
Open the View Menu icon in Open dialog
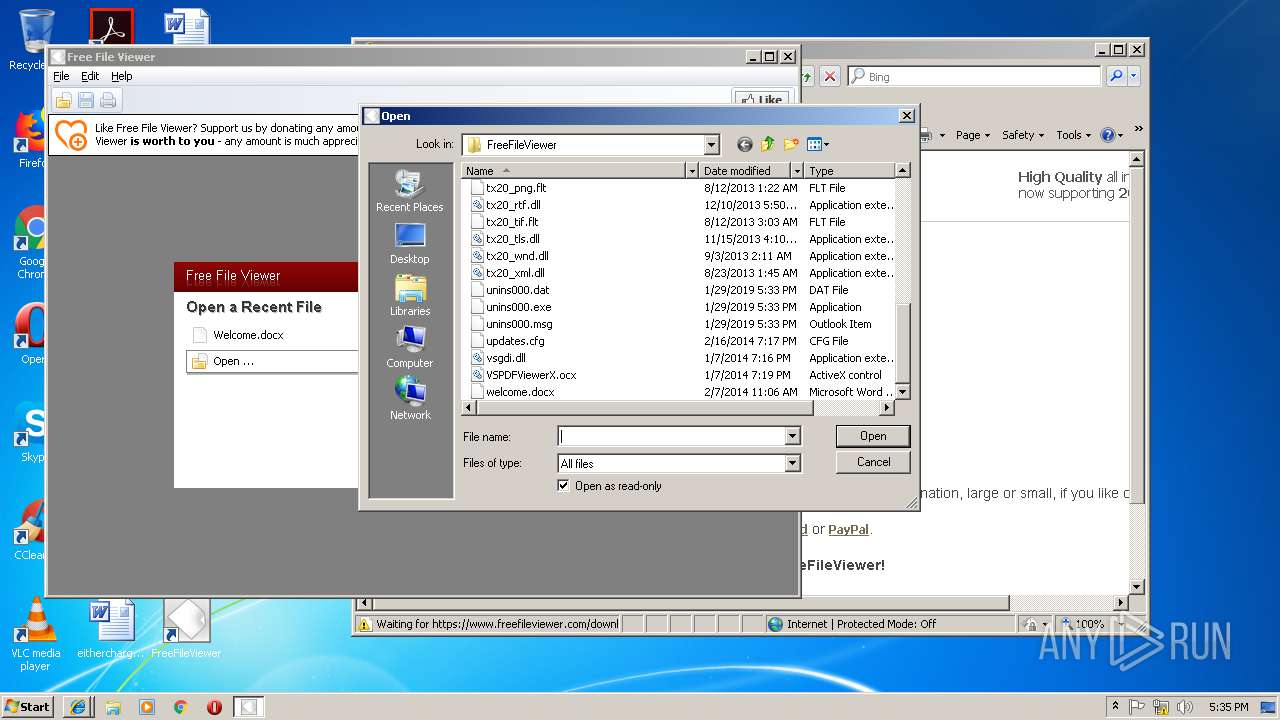pyautogui.click(x=818, y=144)
